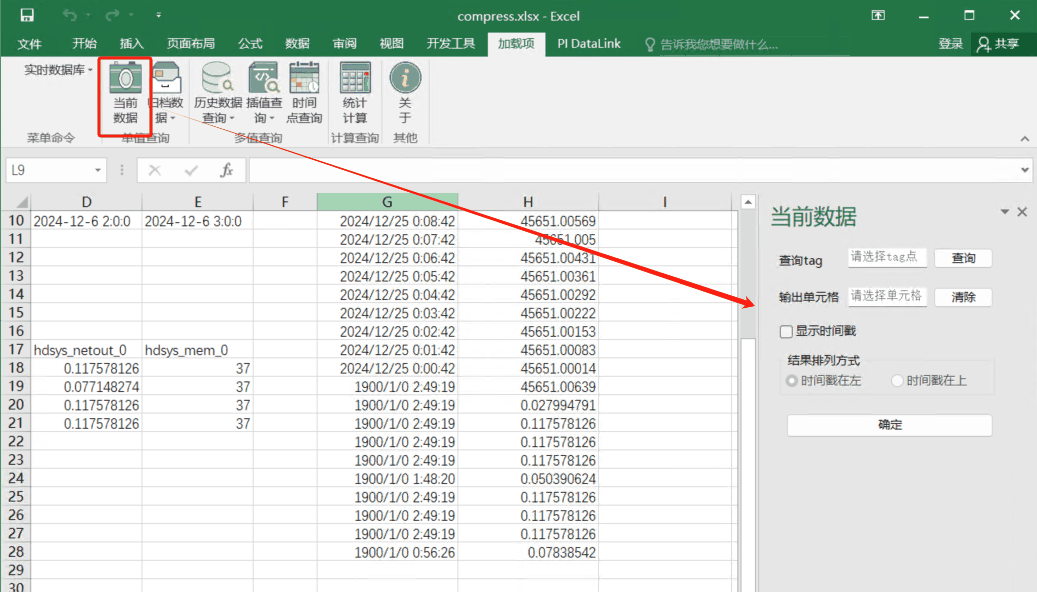This screenshot has height=592, width=1037.
Task: Expand the 实时数据库 dropdown menu
Action: (58, 70)
